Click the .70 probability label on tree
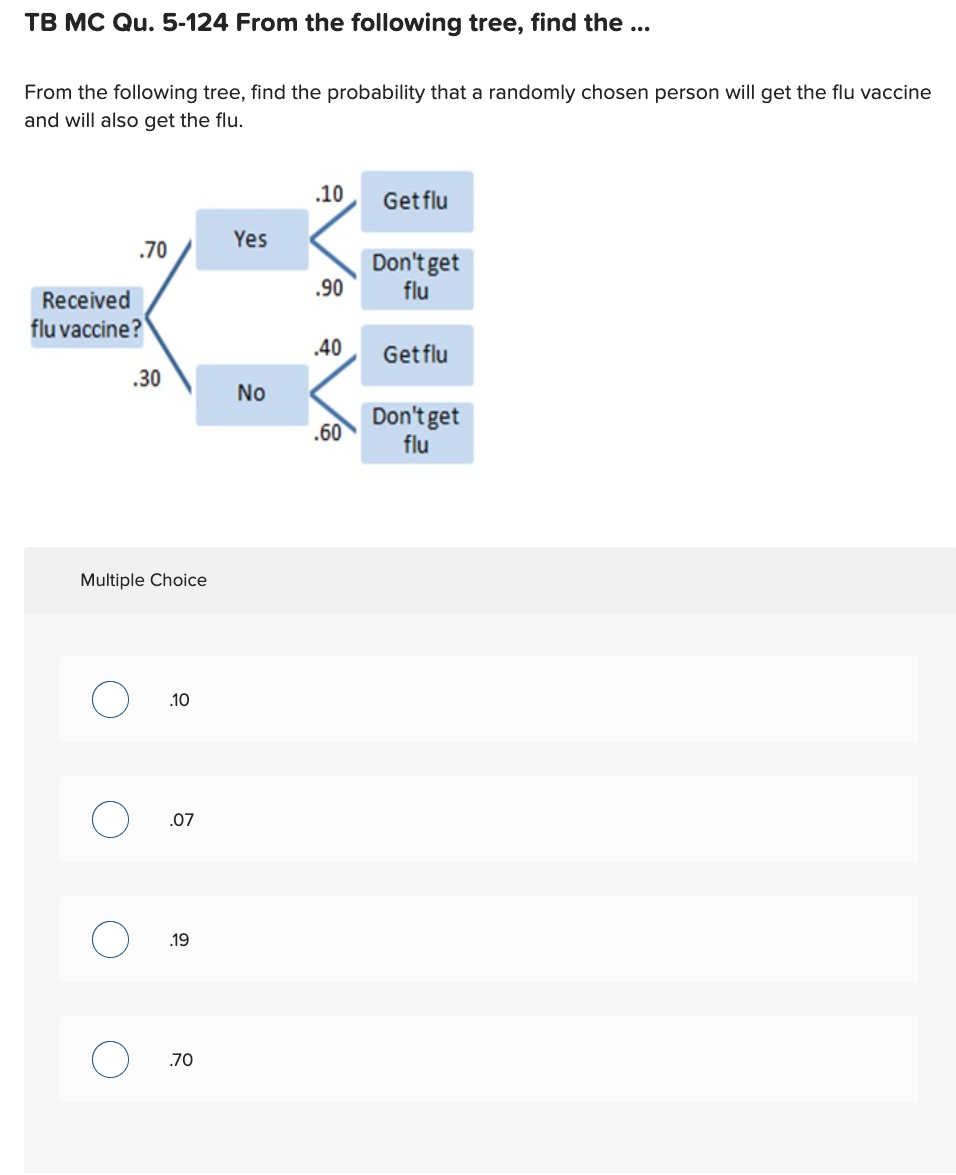Screen dimensions: 956x1175 point(153,249)
